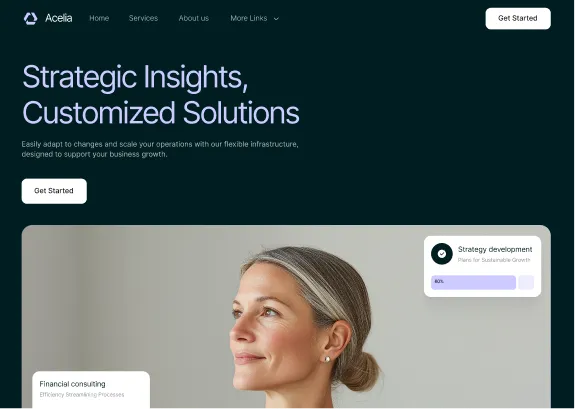Click the Strategic Insights headline
The height and width of the screenshot is (409, 575).
[x=161, y=94]
